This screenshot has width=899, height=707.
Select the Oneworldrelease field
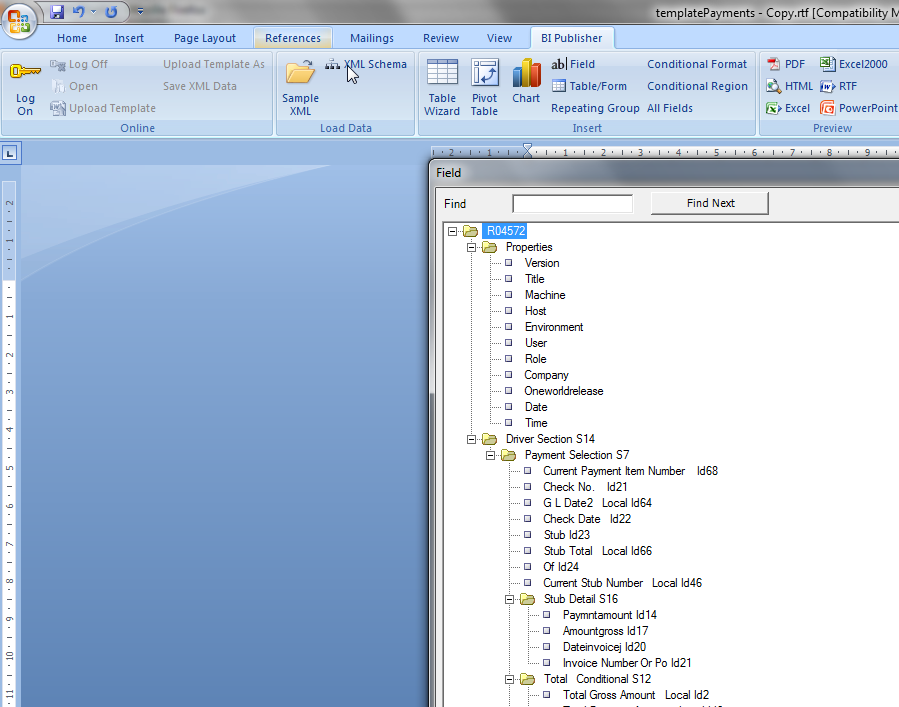(x=564, y=391)
